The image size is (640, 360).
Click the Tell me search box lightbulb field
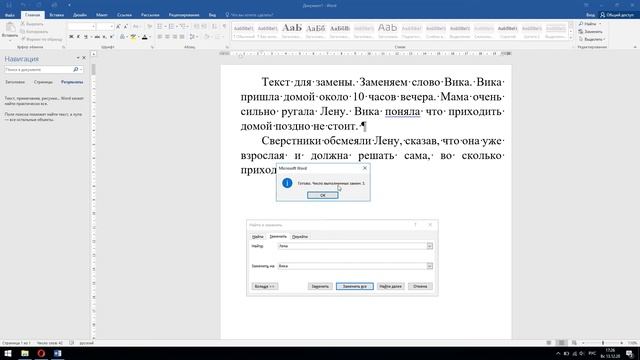pos(249,15)
